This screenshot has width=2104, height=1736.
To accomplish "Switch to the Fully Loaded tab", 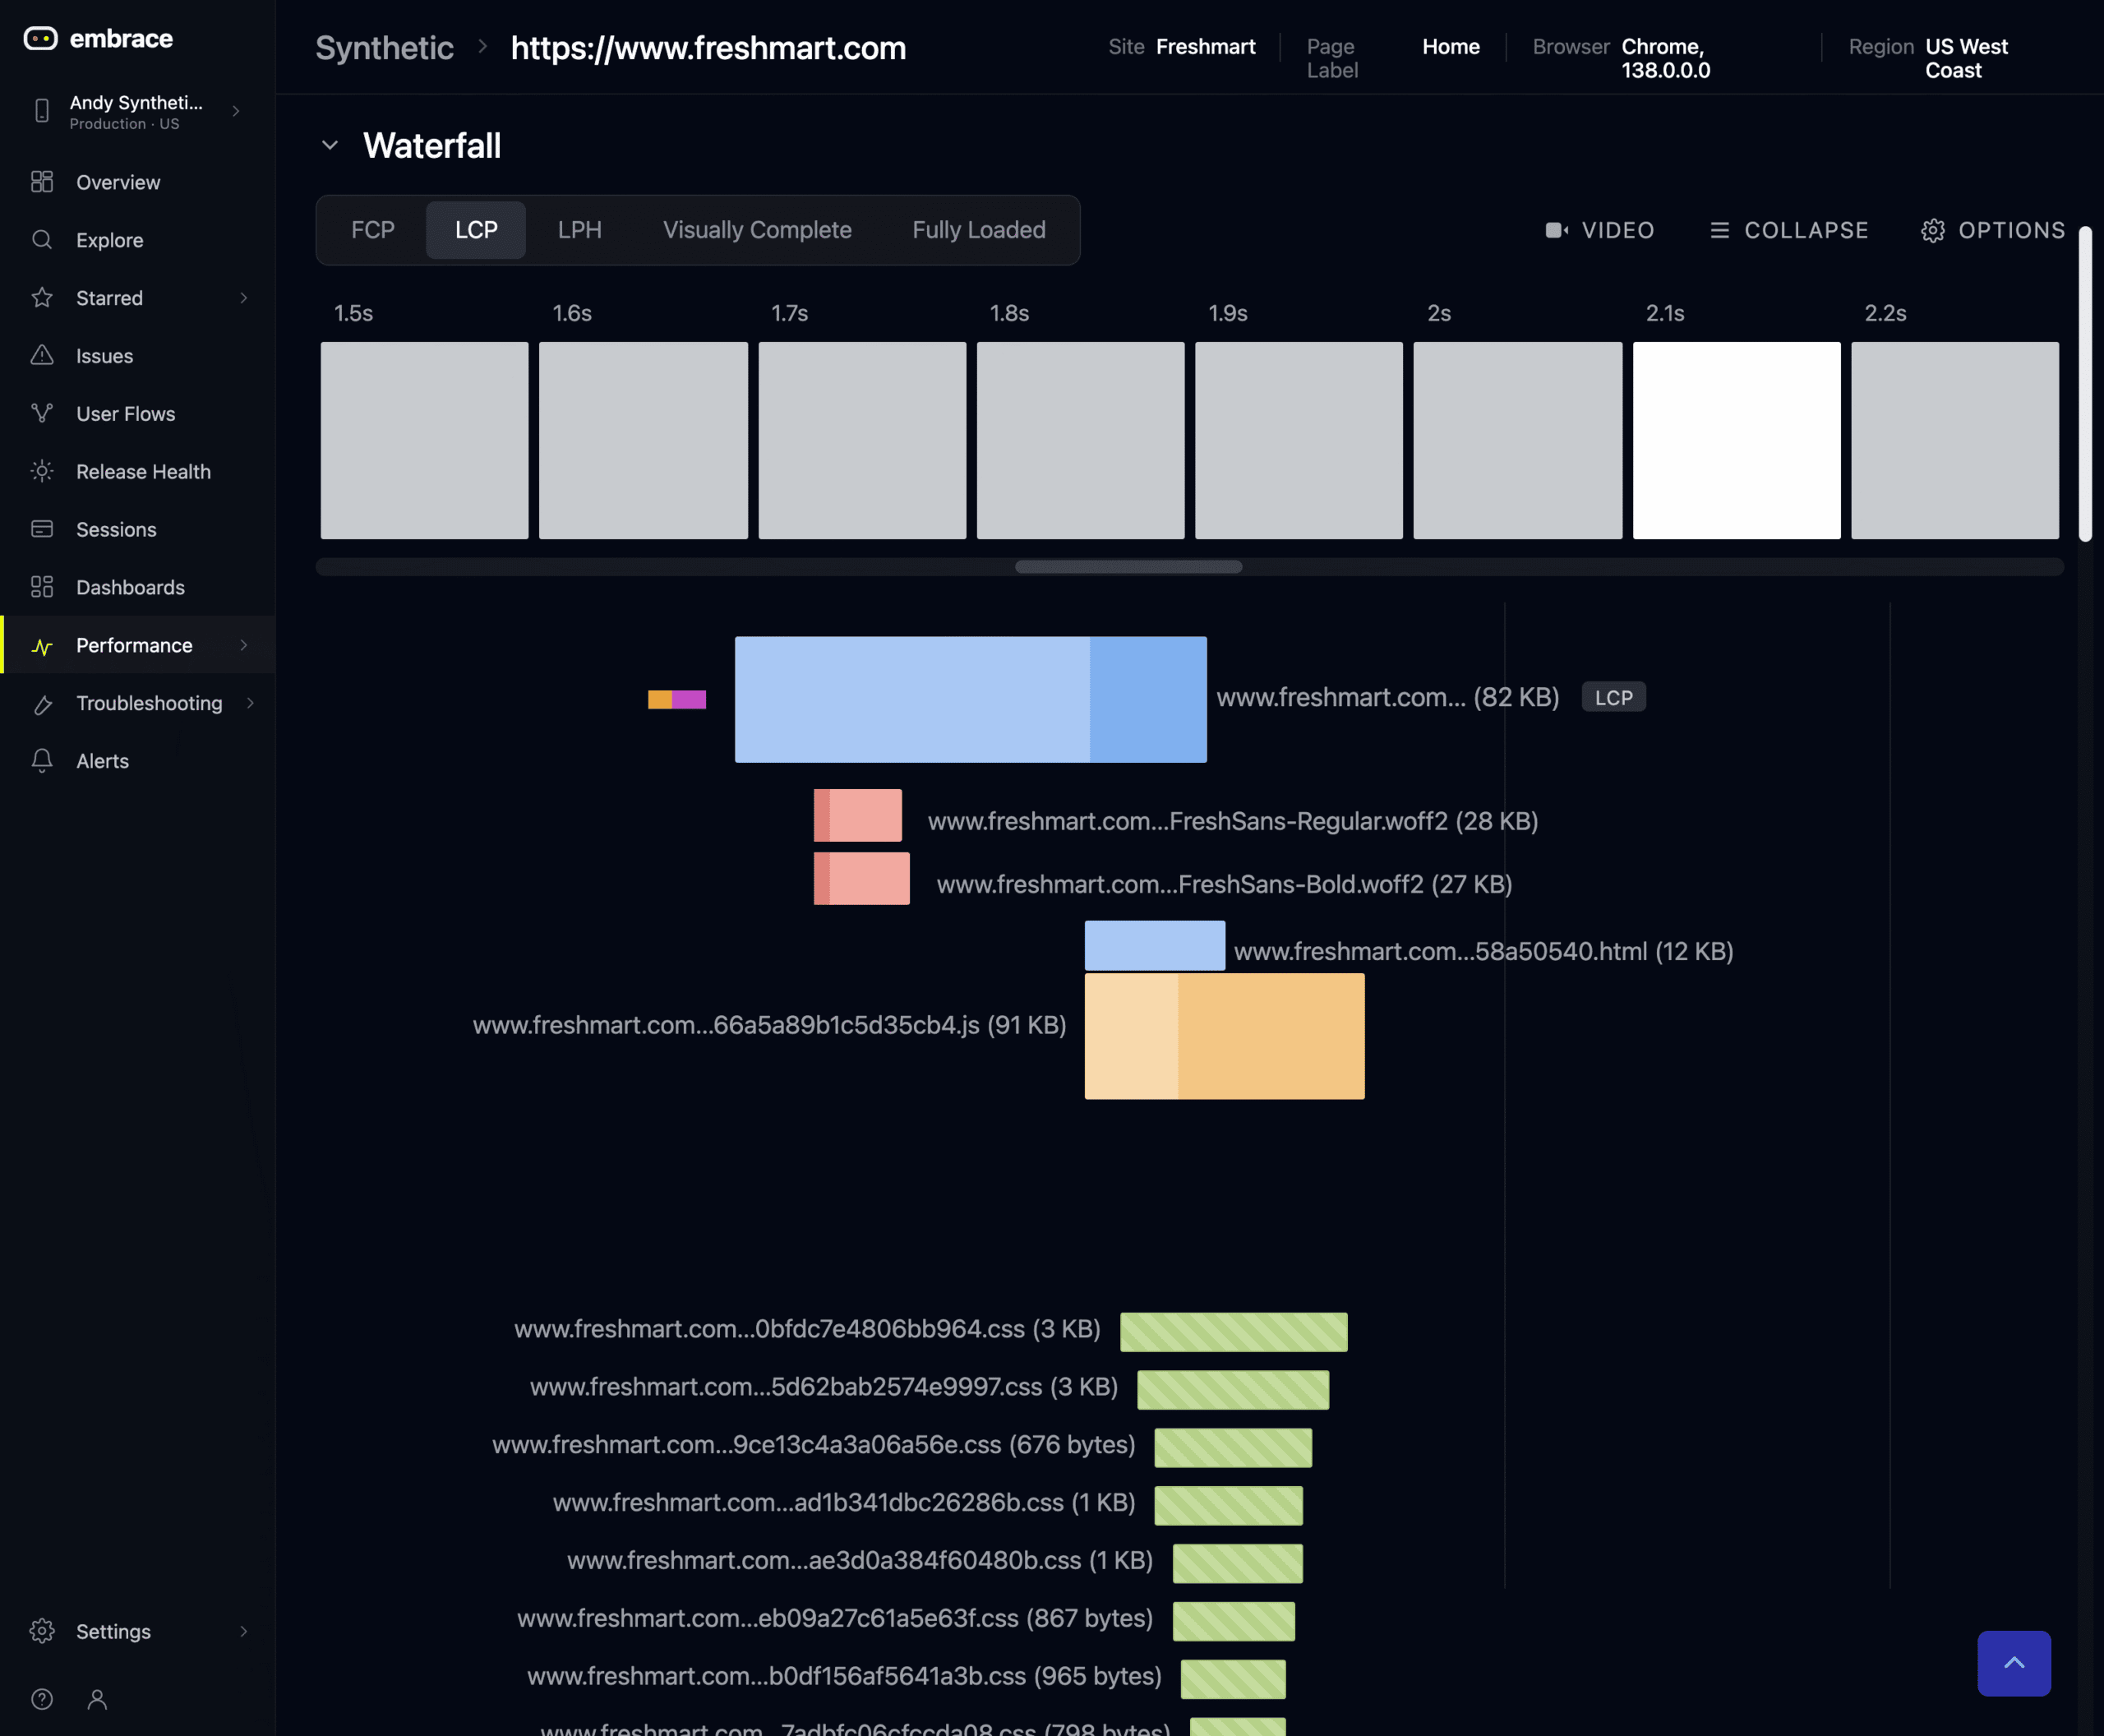I will pyautogui.click(x=979, y=230).
